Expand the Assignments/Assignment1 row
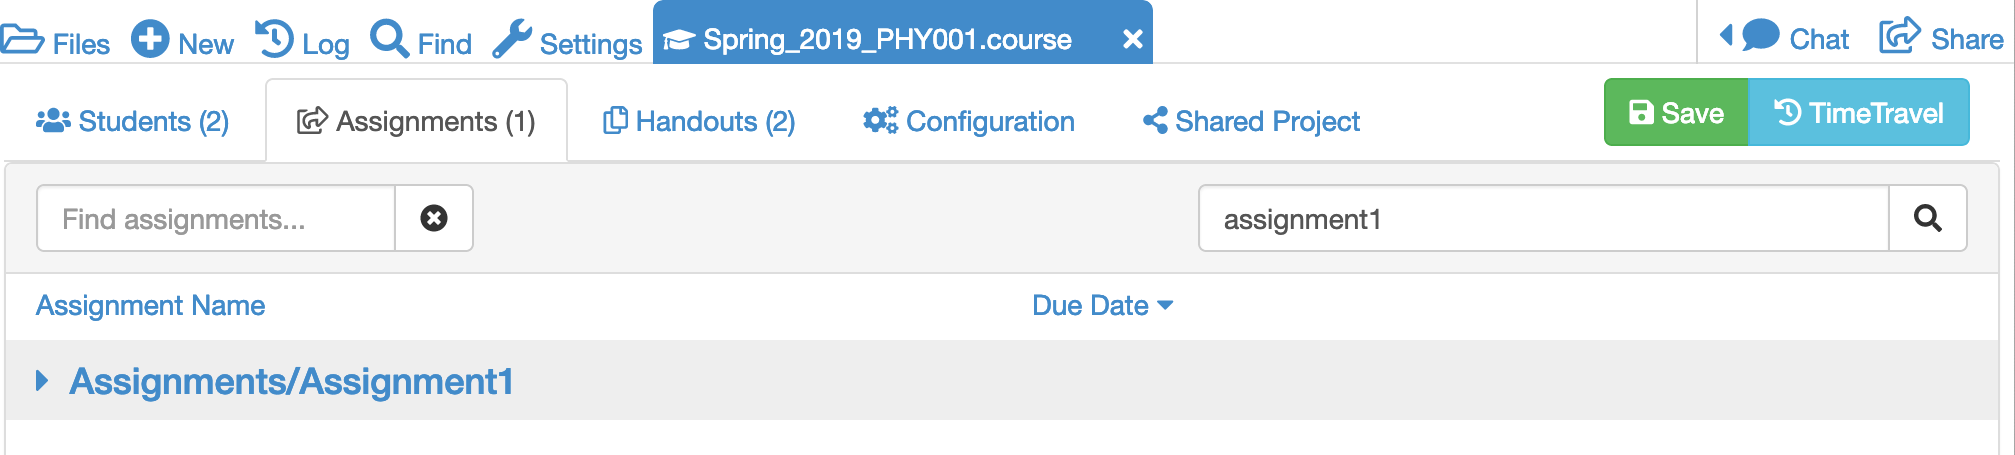 click(x=42, y=381)
